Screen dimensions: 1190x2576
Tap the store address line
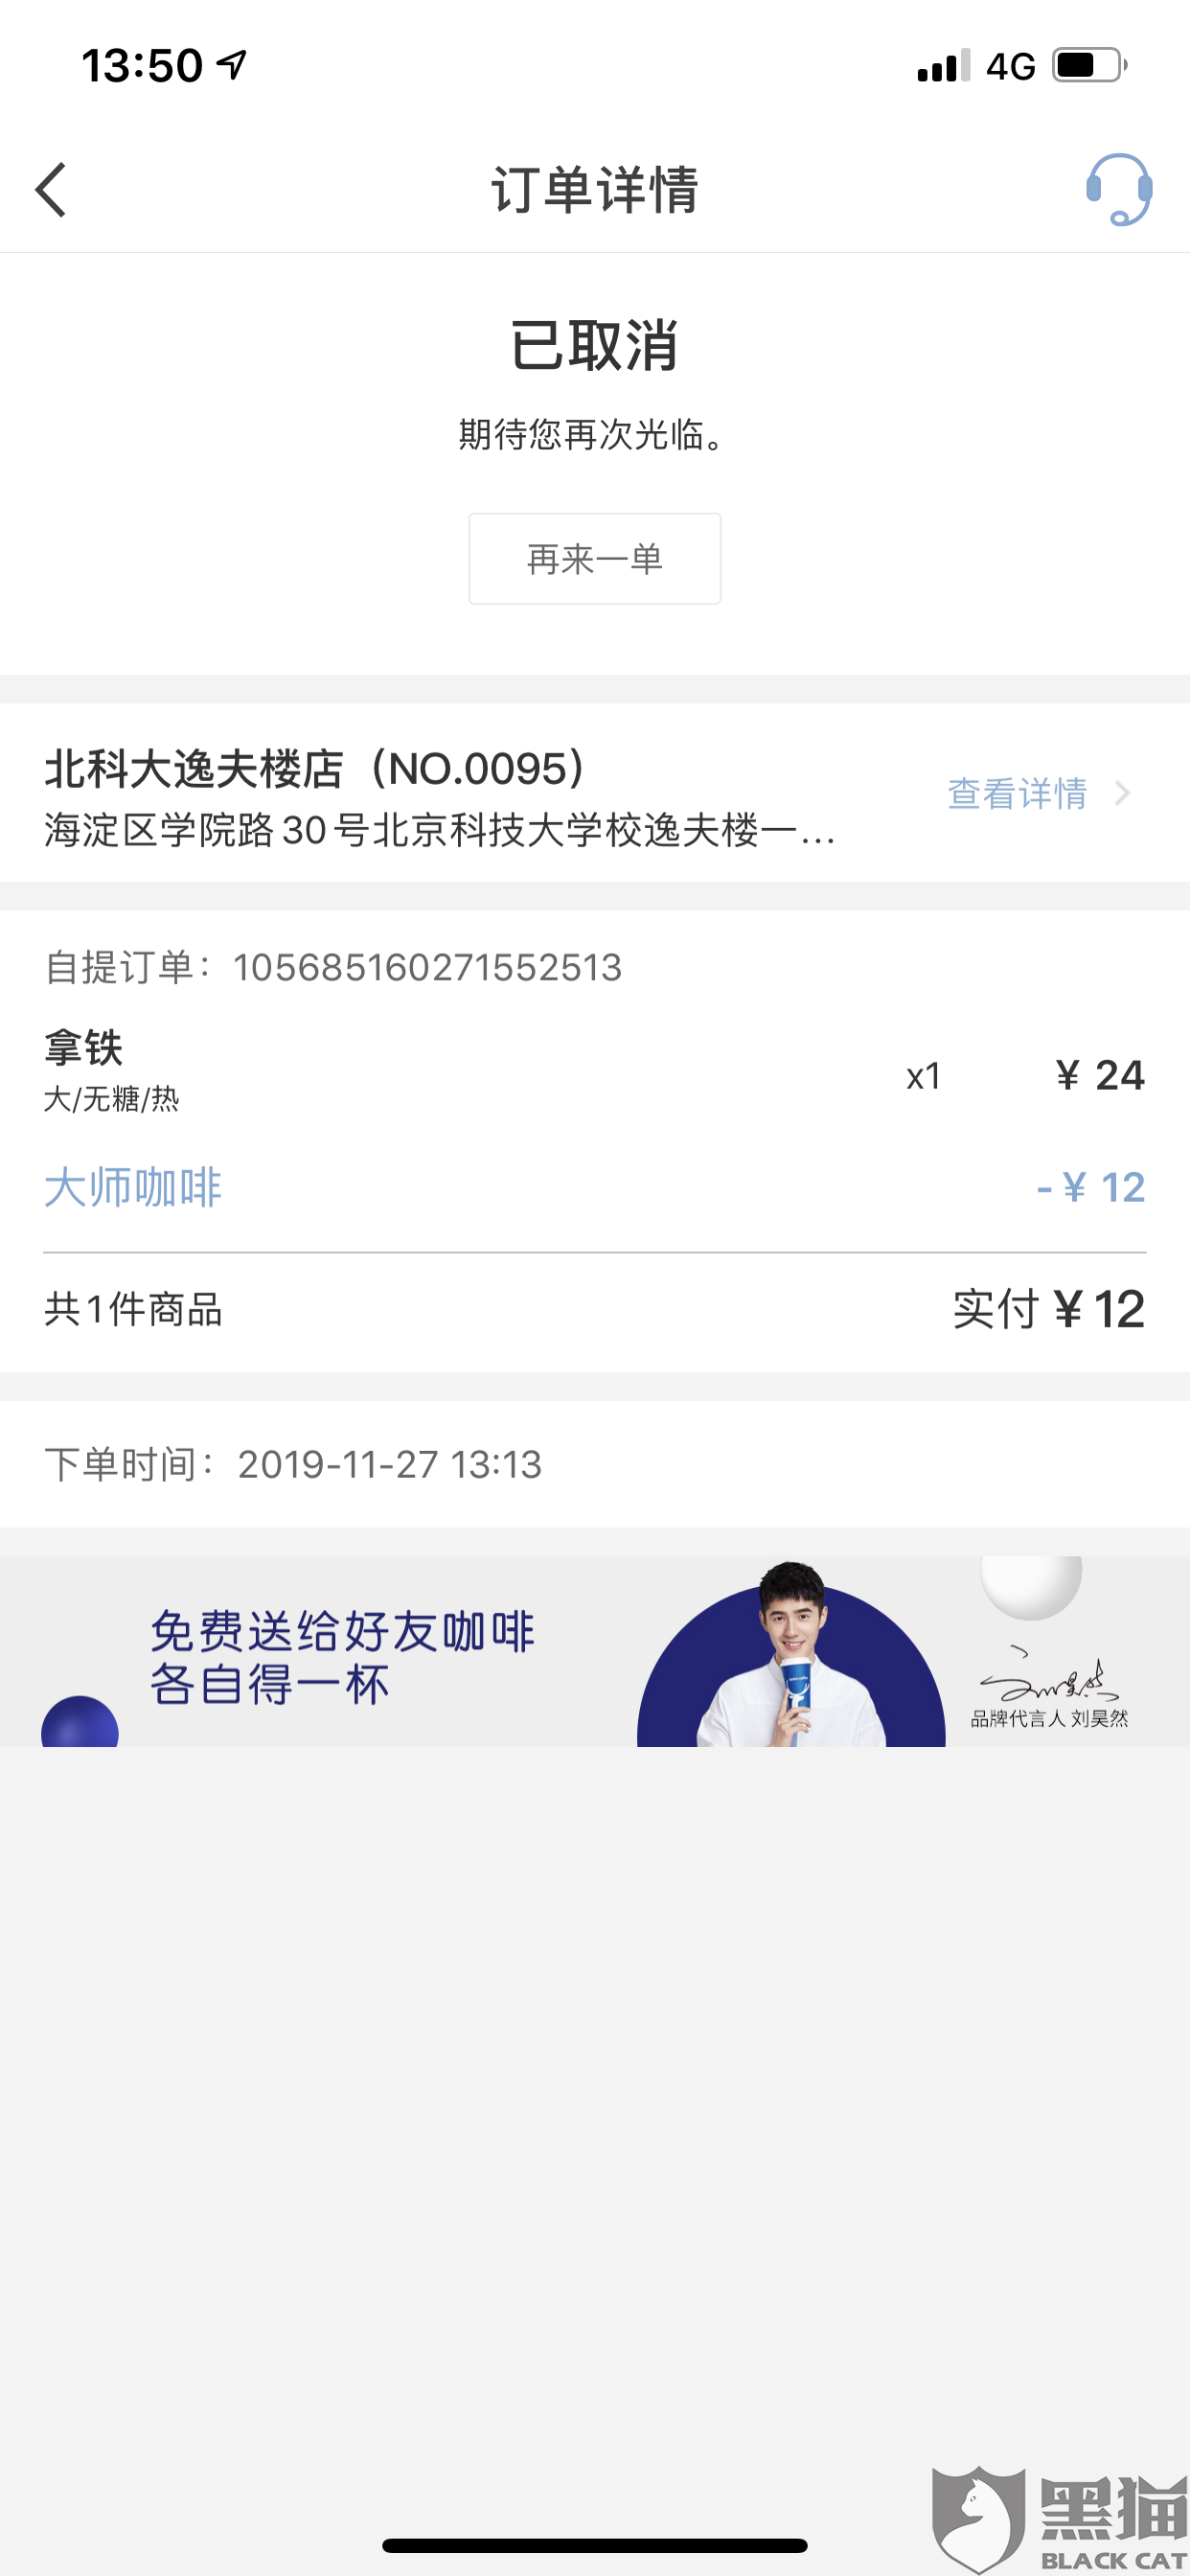point(440,830)
